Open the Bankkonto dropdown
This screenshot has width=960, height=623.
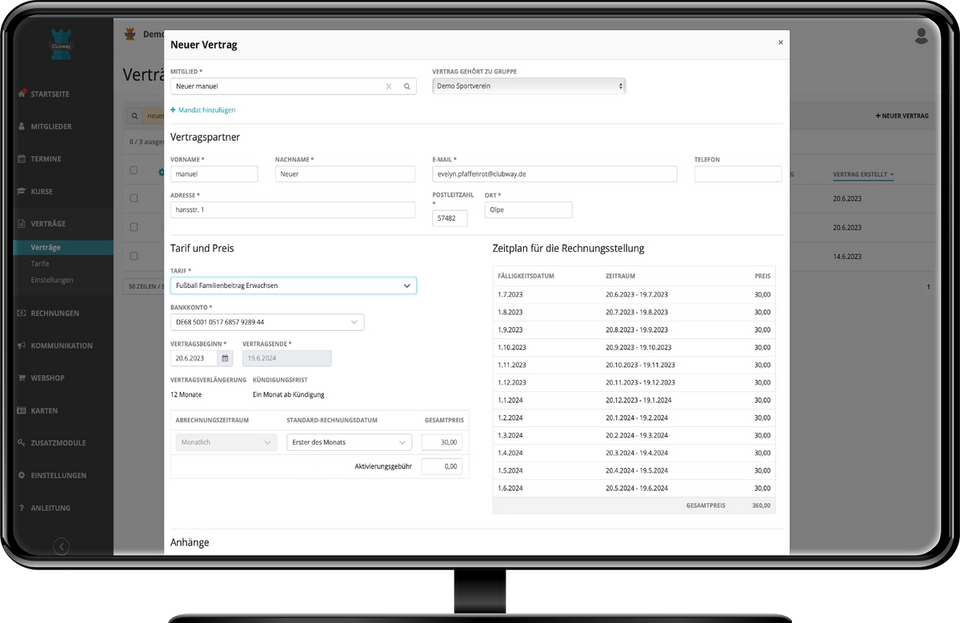(267, 322)
